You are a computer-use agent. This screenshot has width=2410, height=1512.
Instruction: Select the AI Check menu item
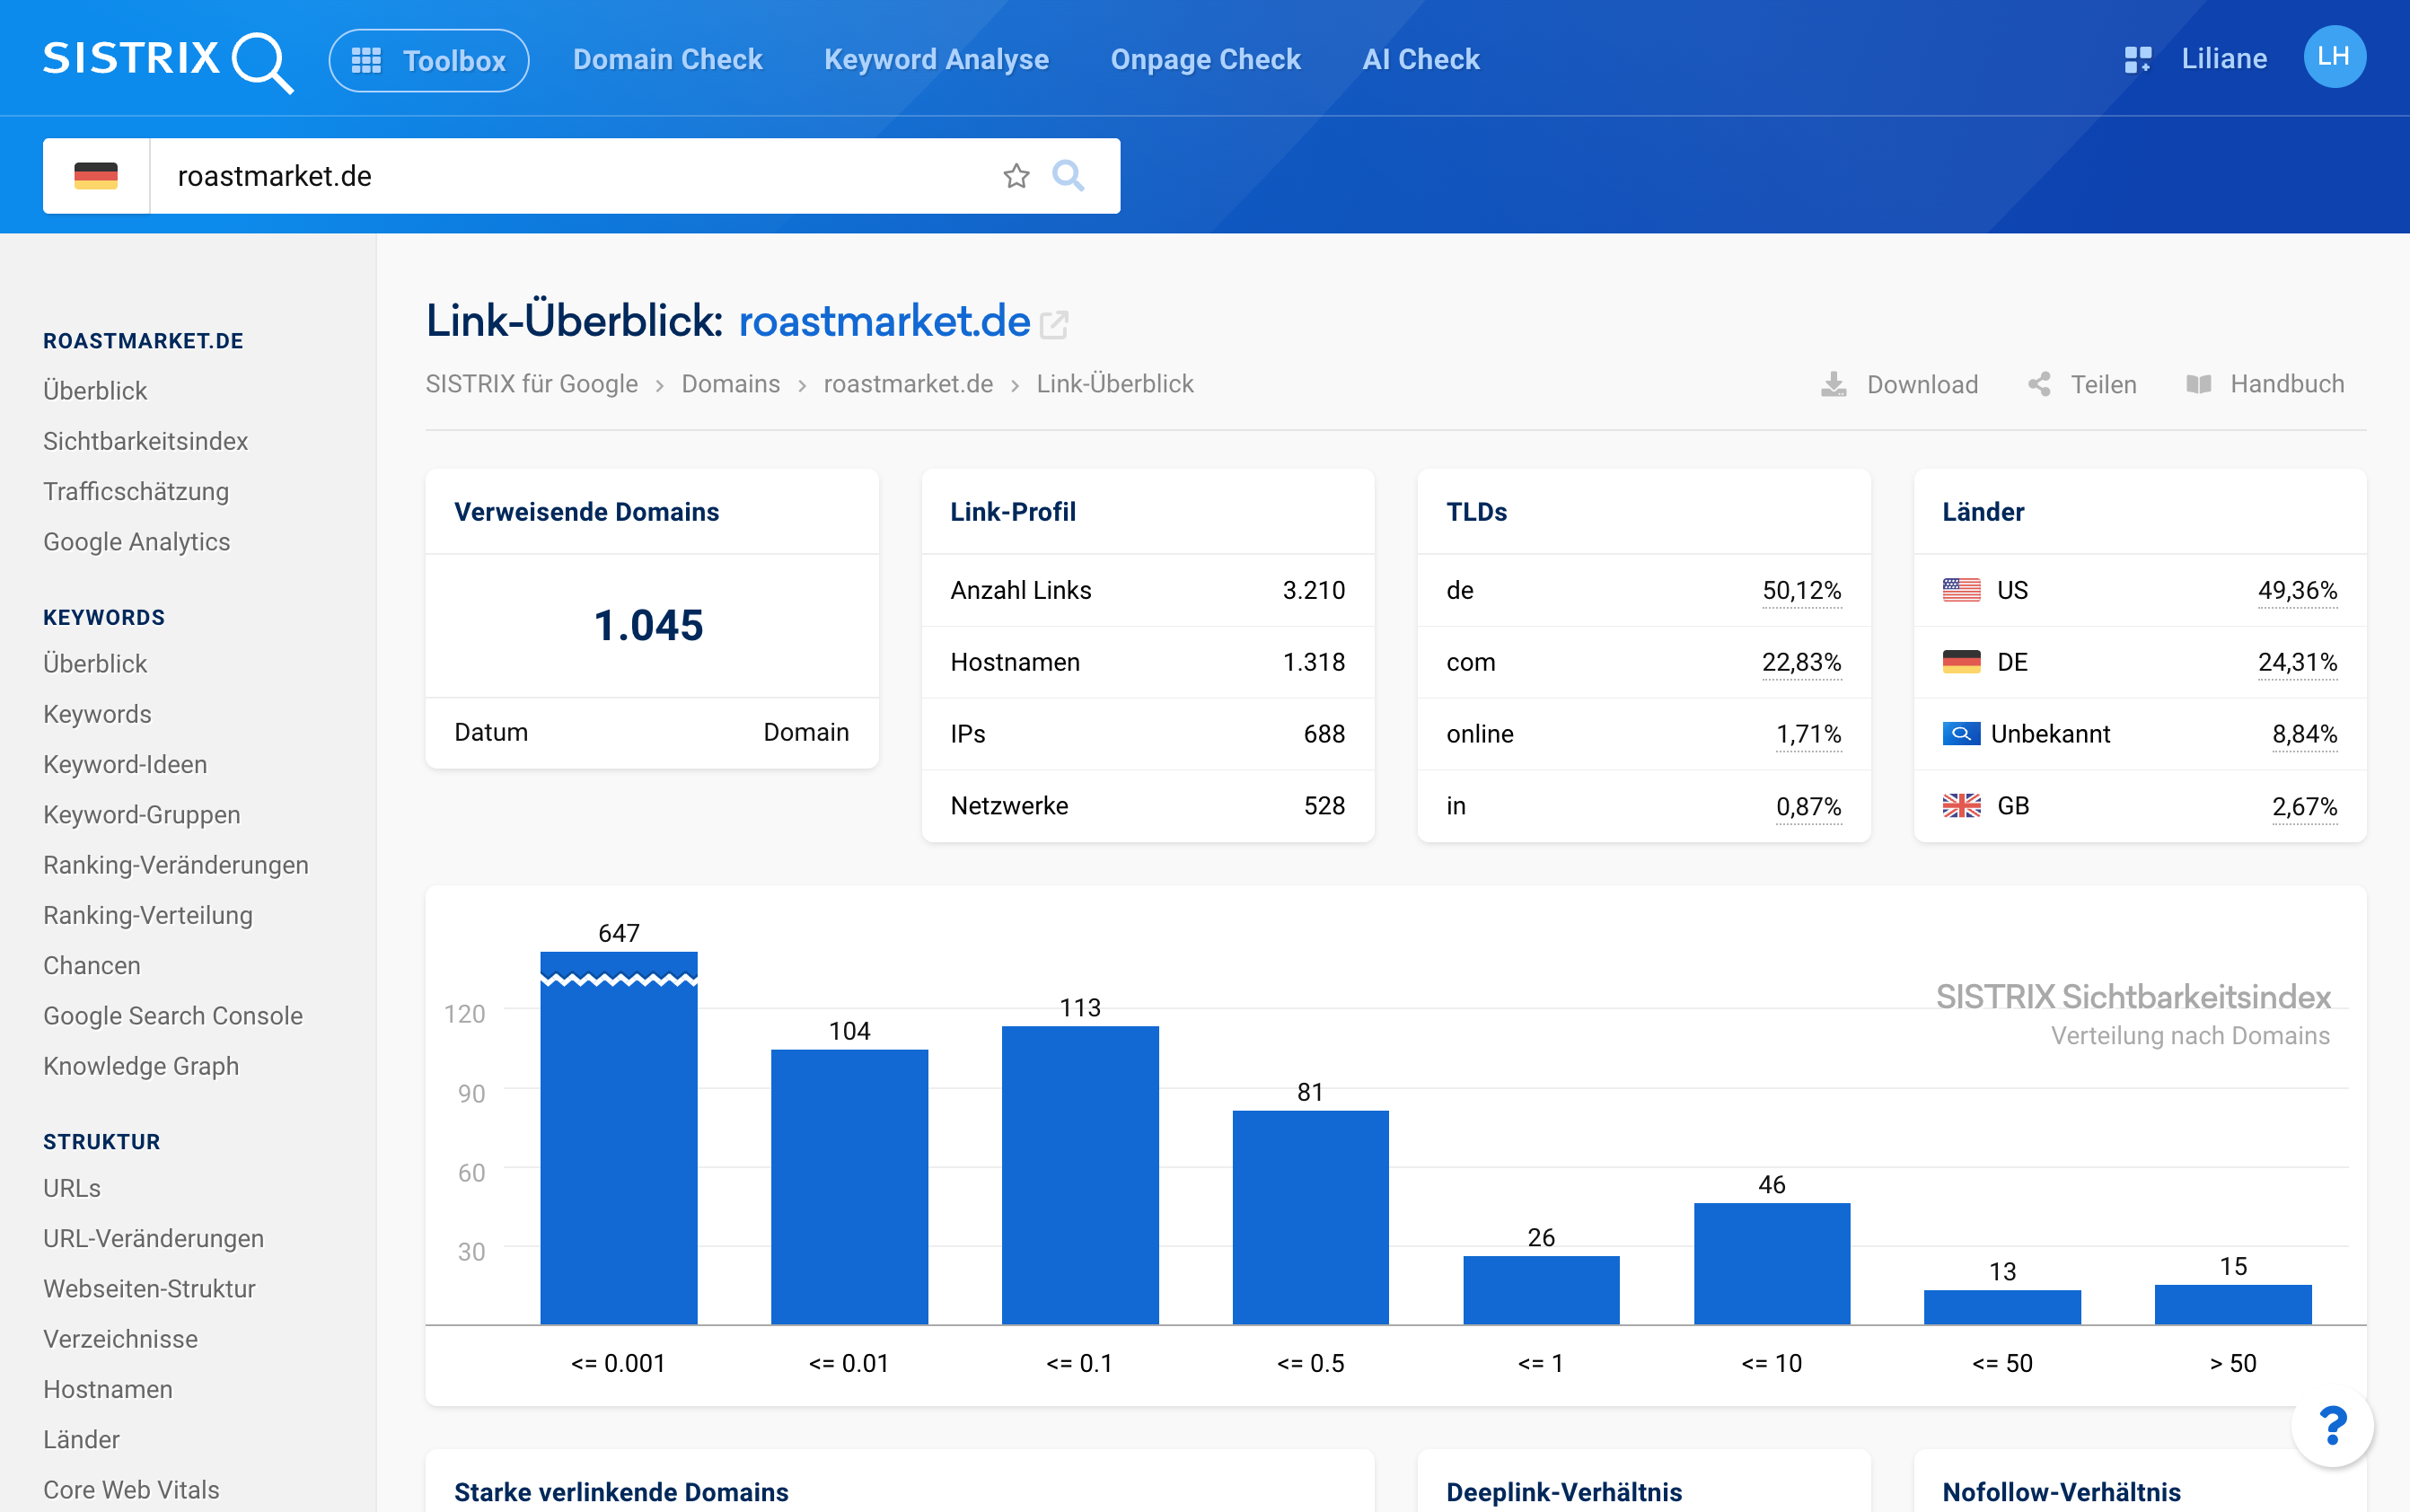[x=1420, y=60]
